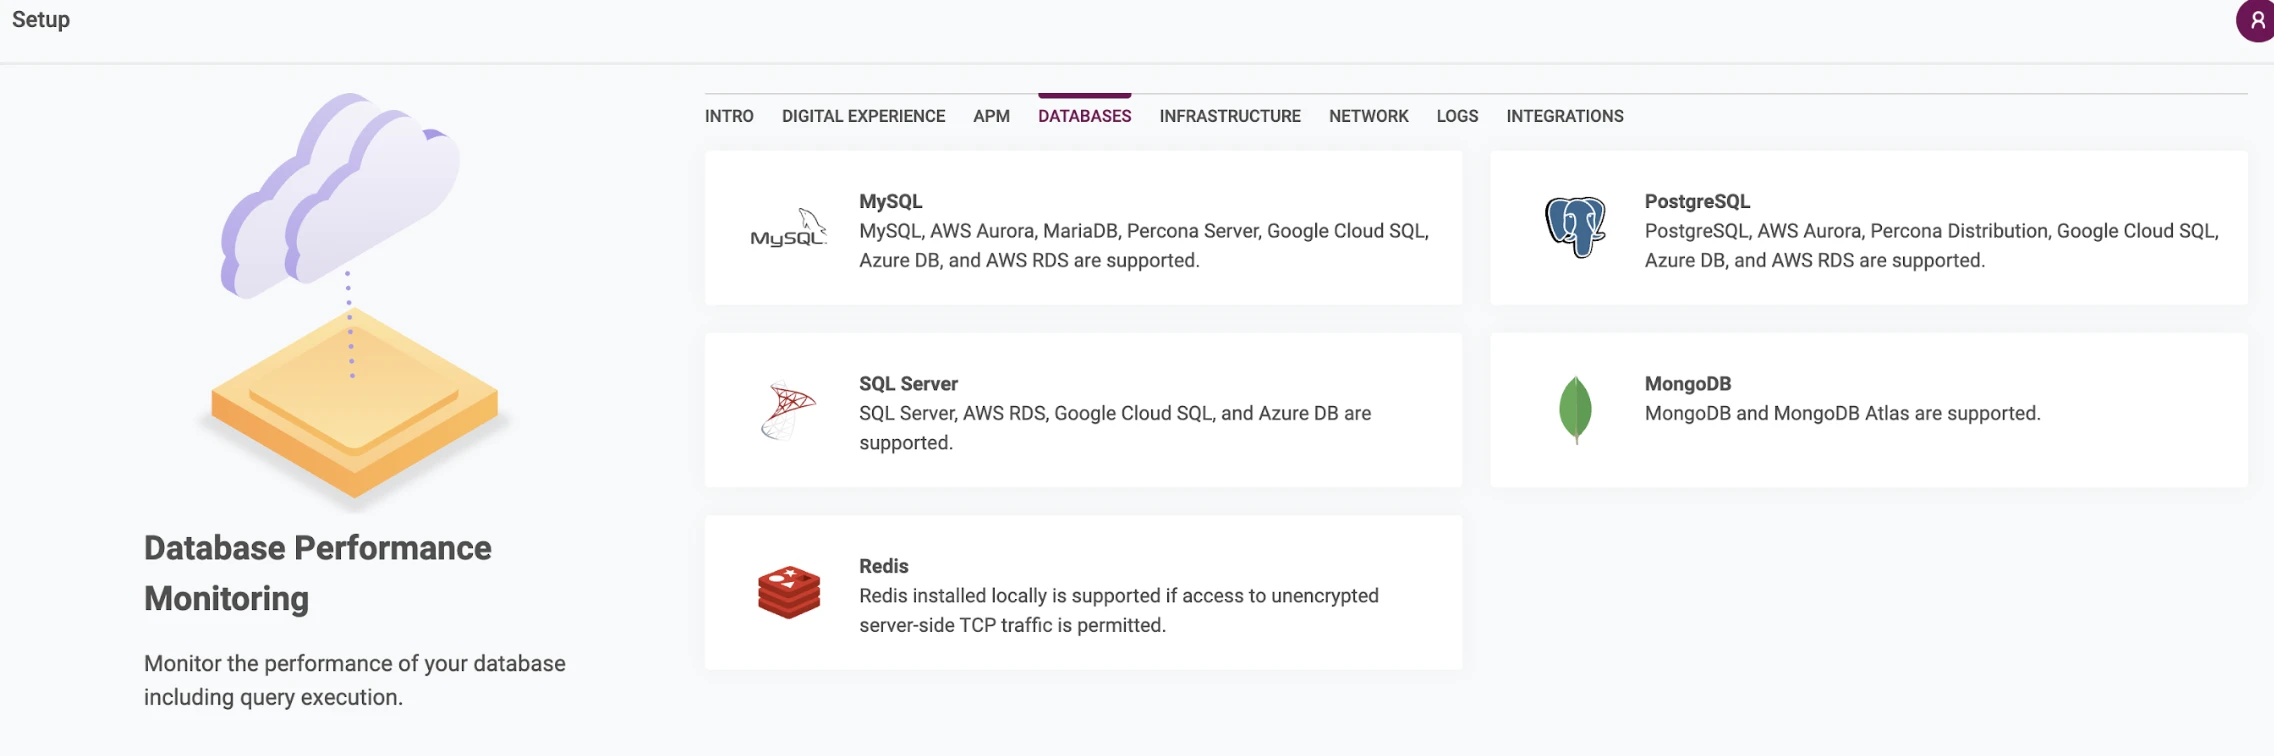Open the APM tab
Viewport: 2274px width, 756px height.
pyautogui.click(x=991, y=116)
